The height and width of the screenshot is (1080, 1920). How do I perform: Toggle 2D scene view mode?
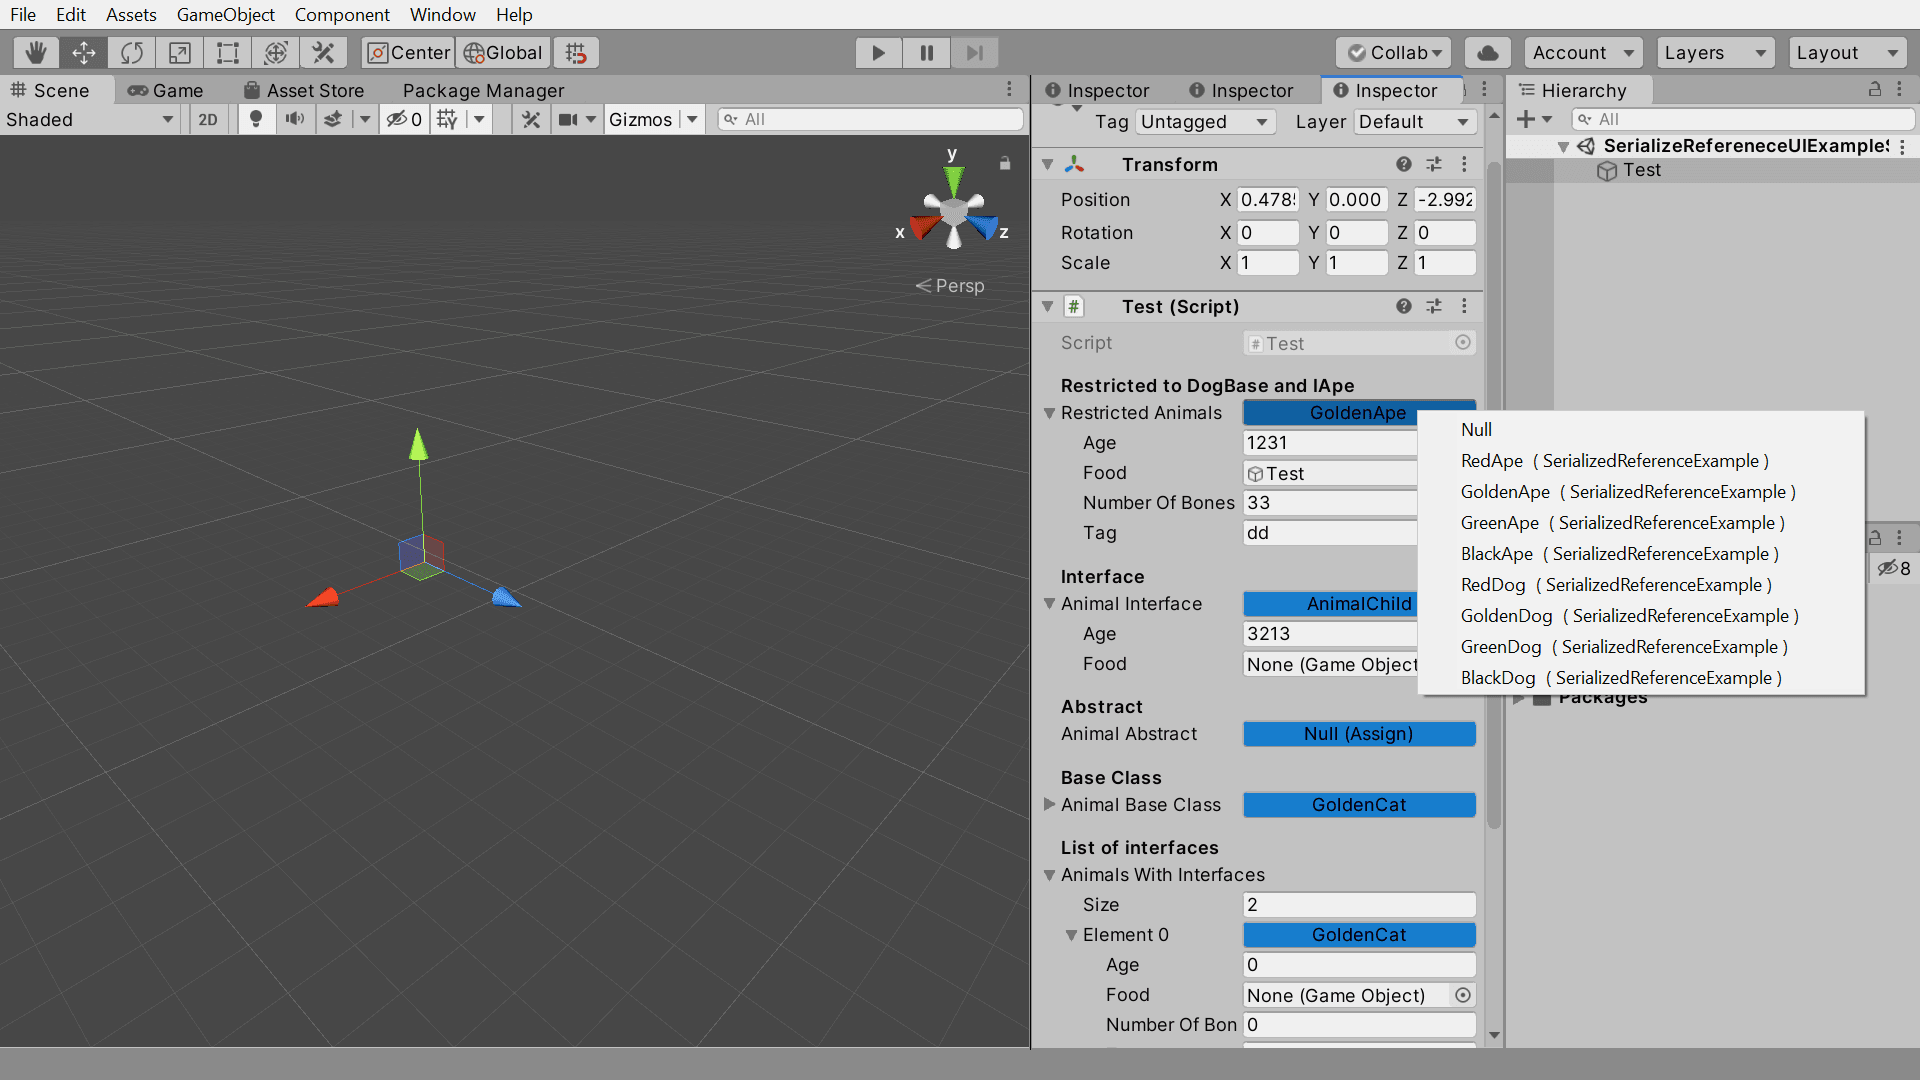point(208,120)
